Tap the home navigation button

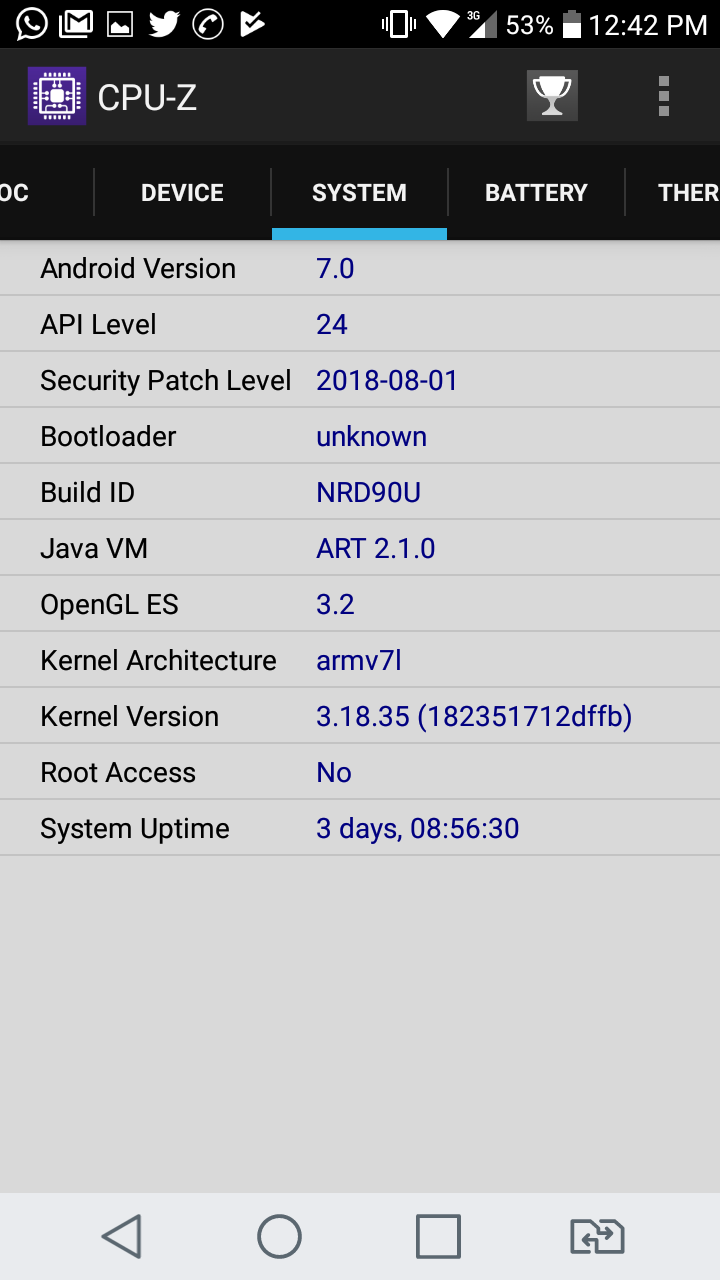click(x=280, y=1236)
